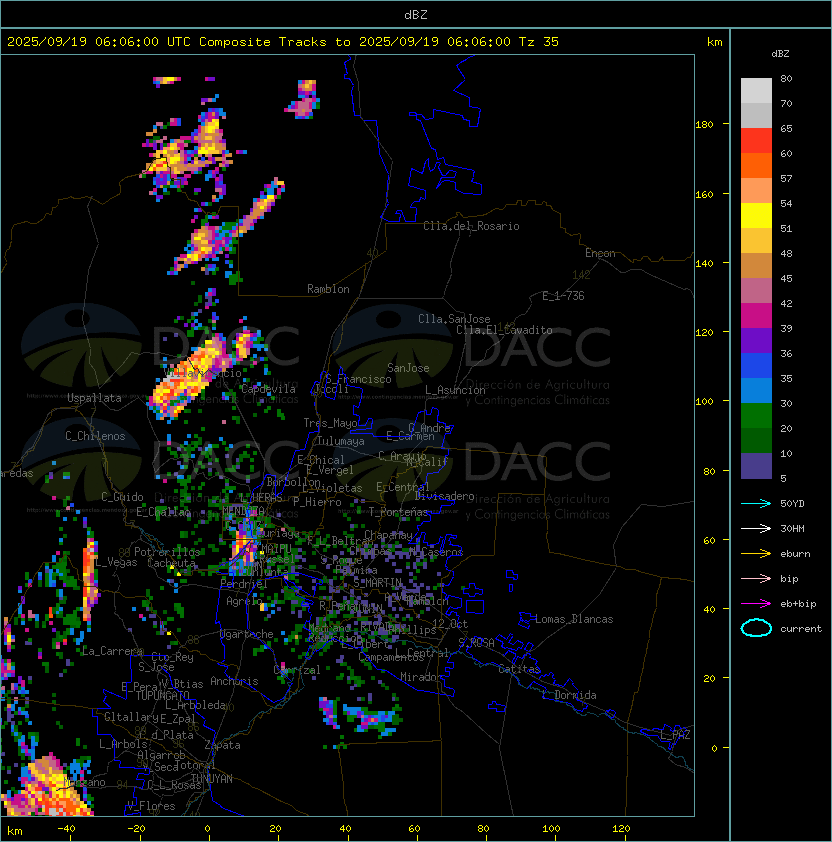The height and width of the screenshot is (842, 832).
Task: Click the 'Divisadero' map label
Action: click(x=444, y=496)
